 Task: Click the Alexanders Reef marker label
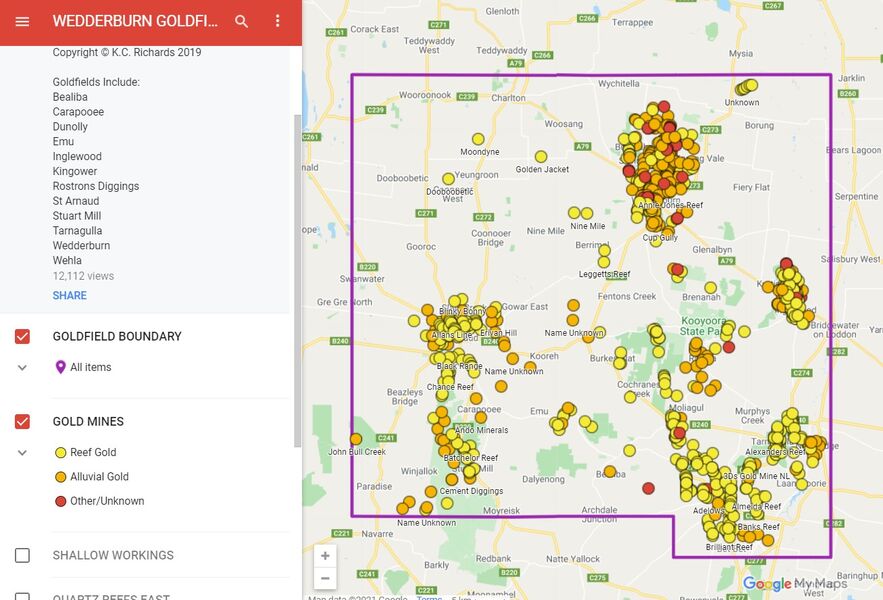pos(775,451)
